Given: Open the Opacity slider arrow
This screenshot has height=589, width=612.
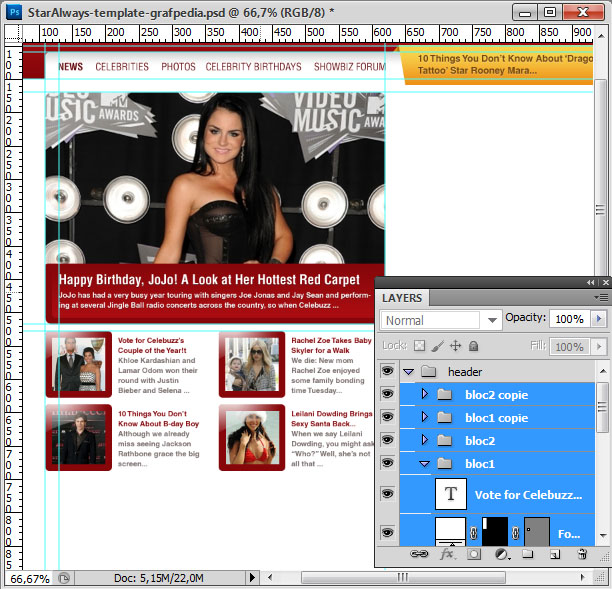Looking at the screenshot, I should coord(599,319).
